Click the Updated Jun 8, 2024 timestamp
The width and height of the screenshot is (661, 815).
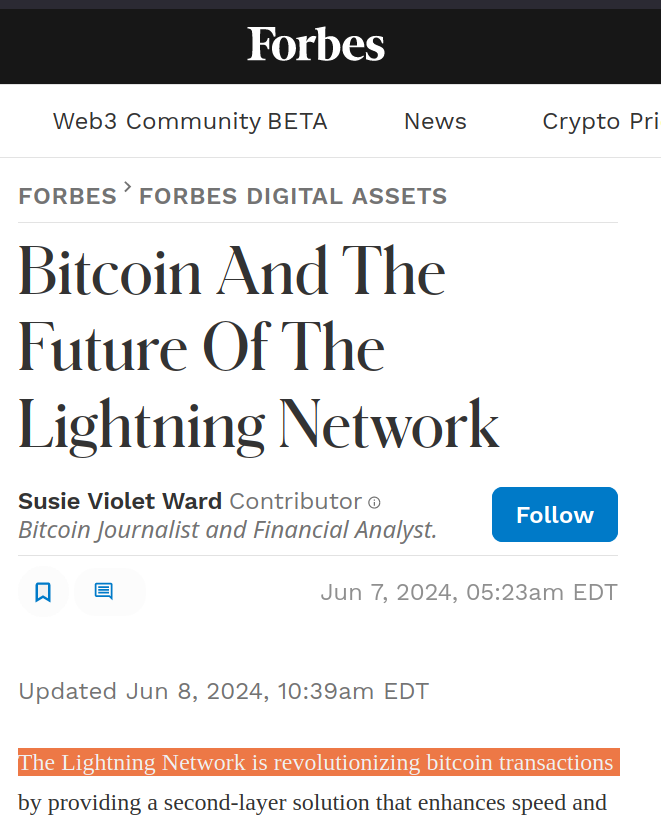point(223,691)
